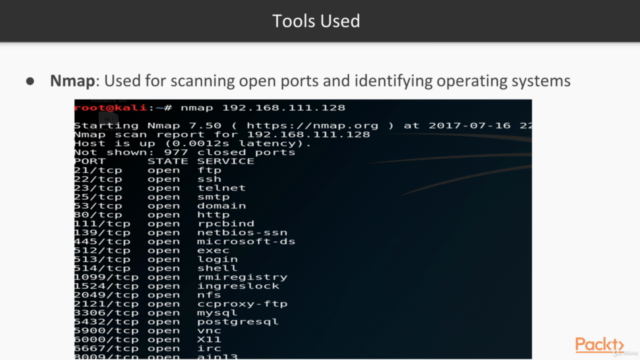Click the '513/tcp open login' row
This screenshot has height=360, width=640.
[x=156, y=260]
